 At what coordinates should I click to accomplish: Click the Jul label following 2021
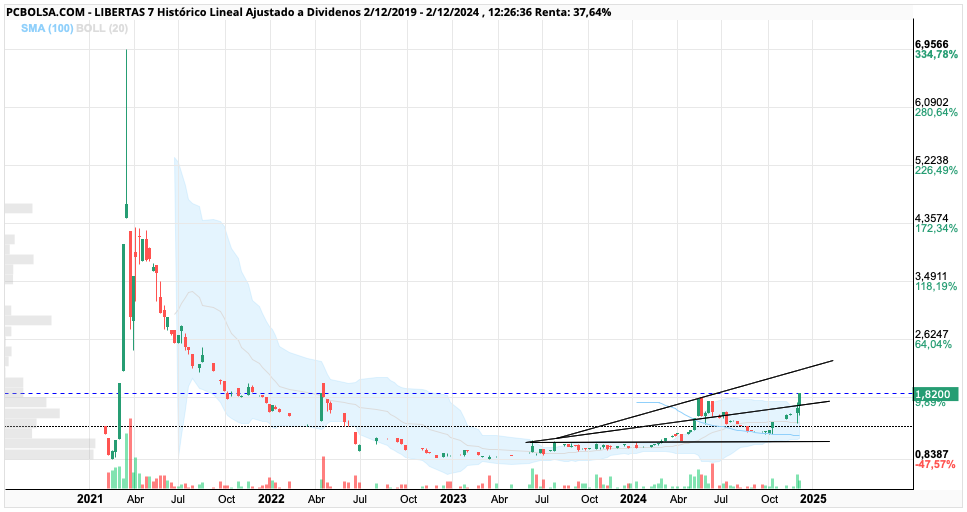[x=178, y=499]
